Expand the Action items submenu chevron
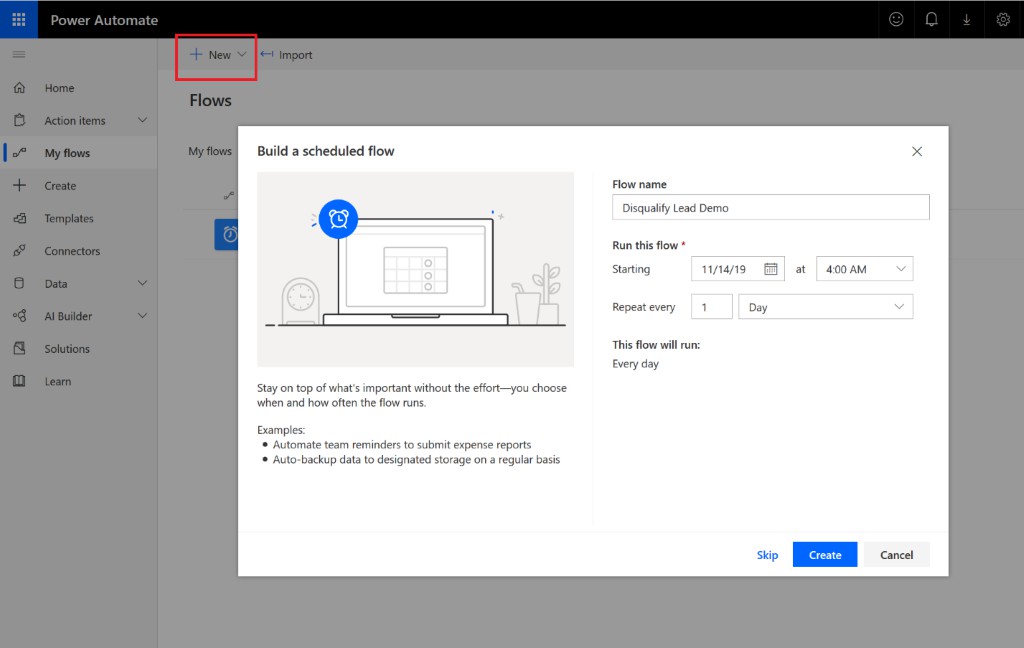This screenshot has height=648, width=1024. tap(142, 120)
